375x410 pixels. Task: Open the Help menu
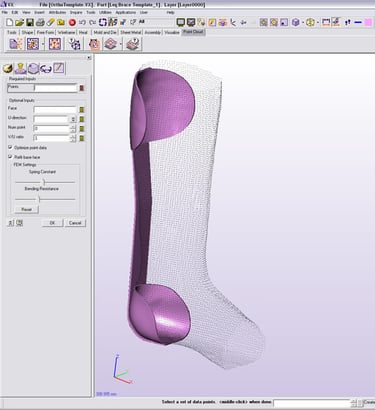tap(170, 12)
